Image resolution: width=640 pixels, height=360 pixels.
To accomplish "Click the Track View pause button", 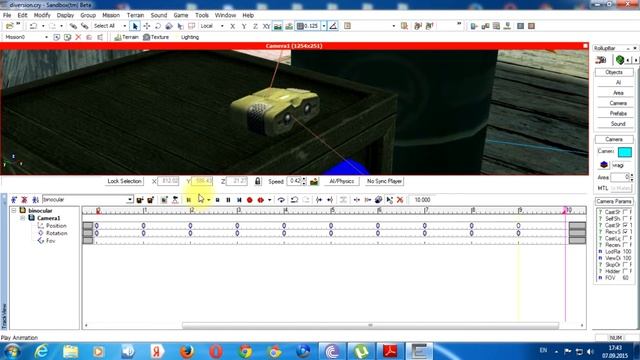I will tap(228, 200).
